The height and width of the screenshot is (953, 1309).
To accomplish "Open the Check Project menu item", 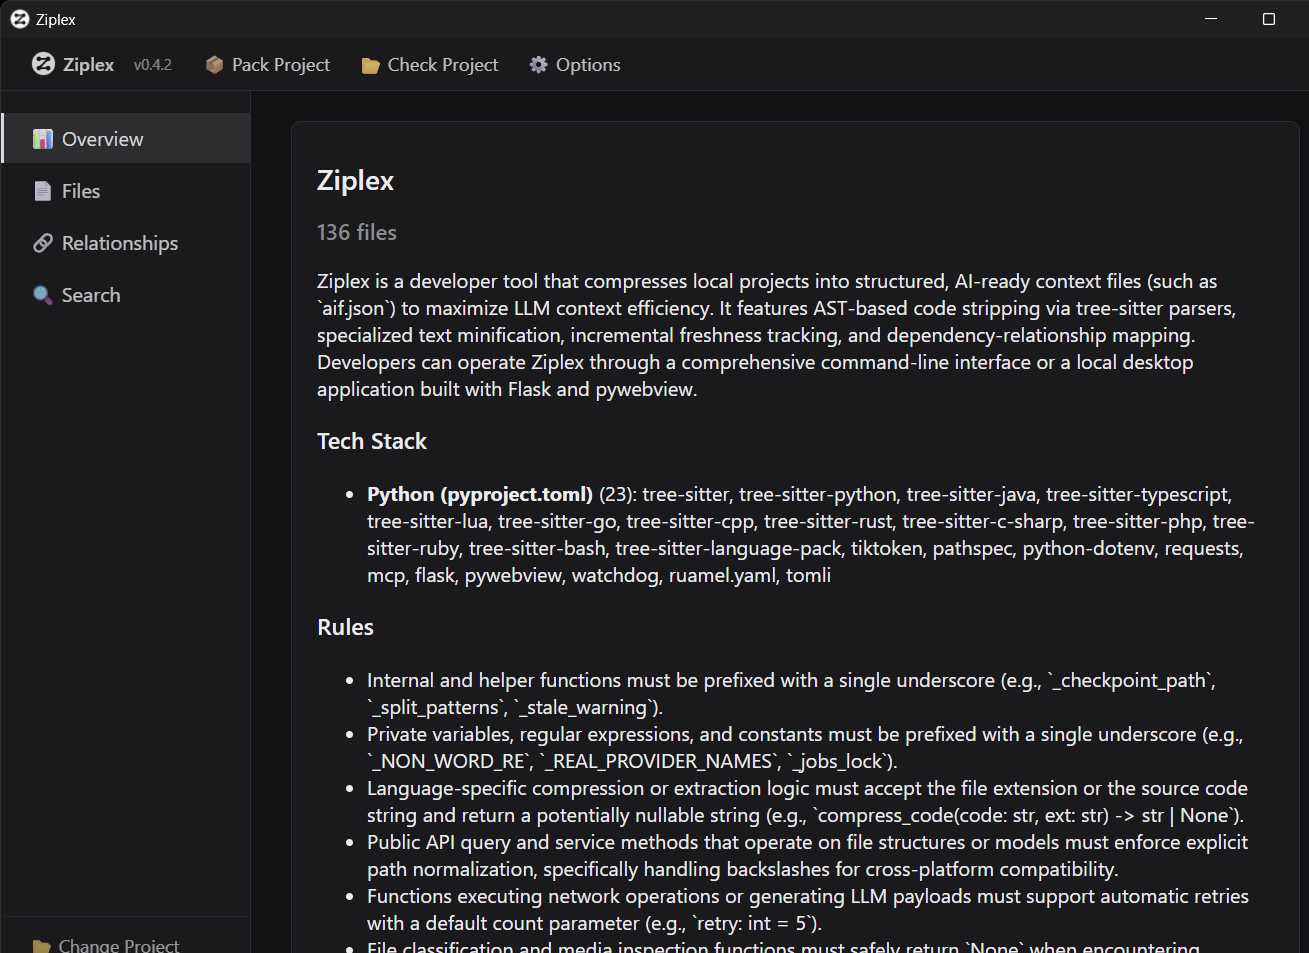I will click(x=430, y=65).
